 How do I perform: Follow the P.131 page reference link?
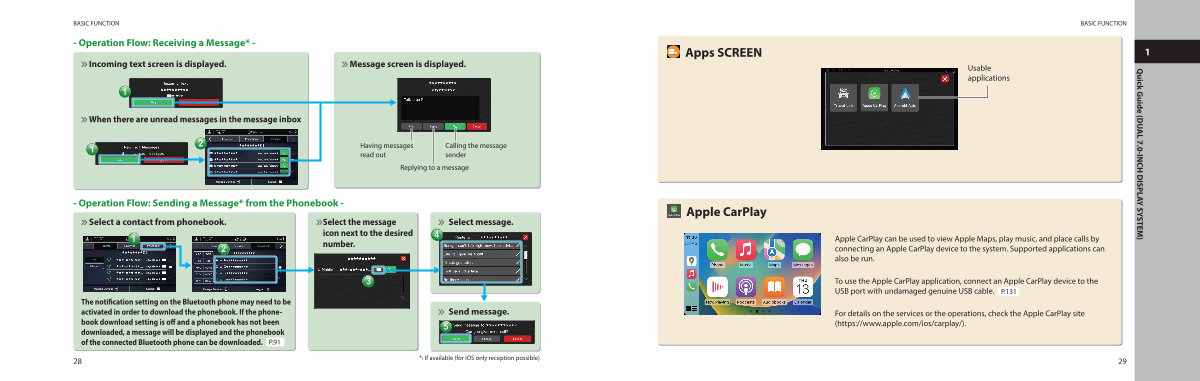1008,291
